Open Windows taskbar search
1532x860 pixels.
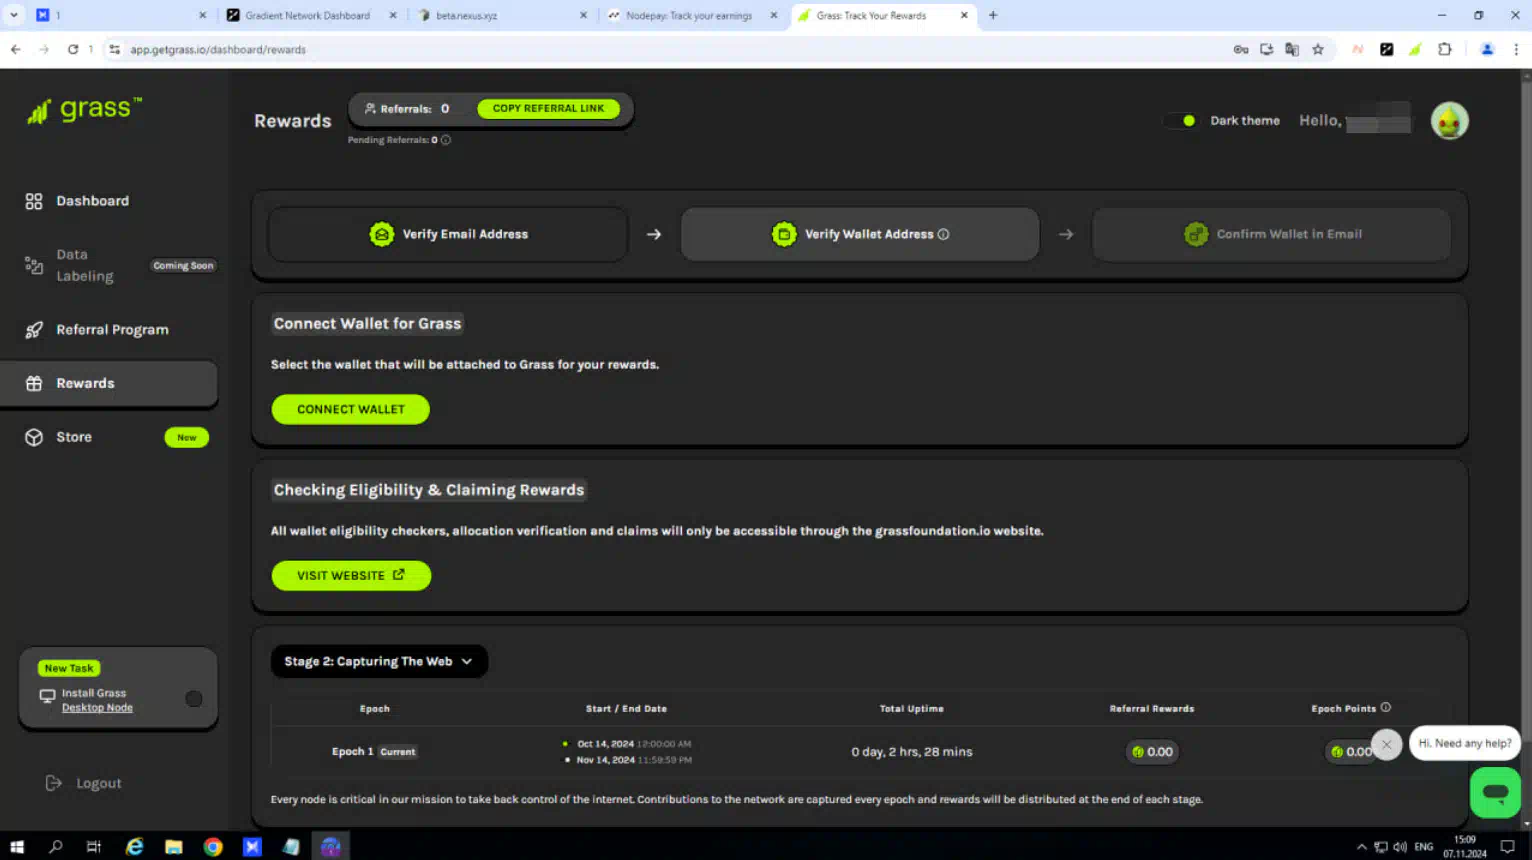coord(56,846)
